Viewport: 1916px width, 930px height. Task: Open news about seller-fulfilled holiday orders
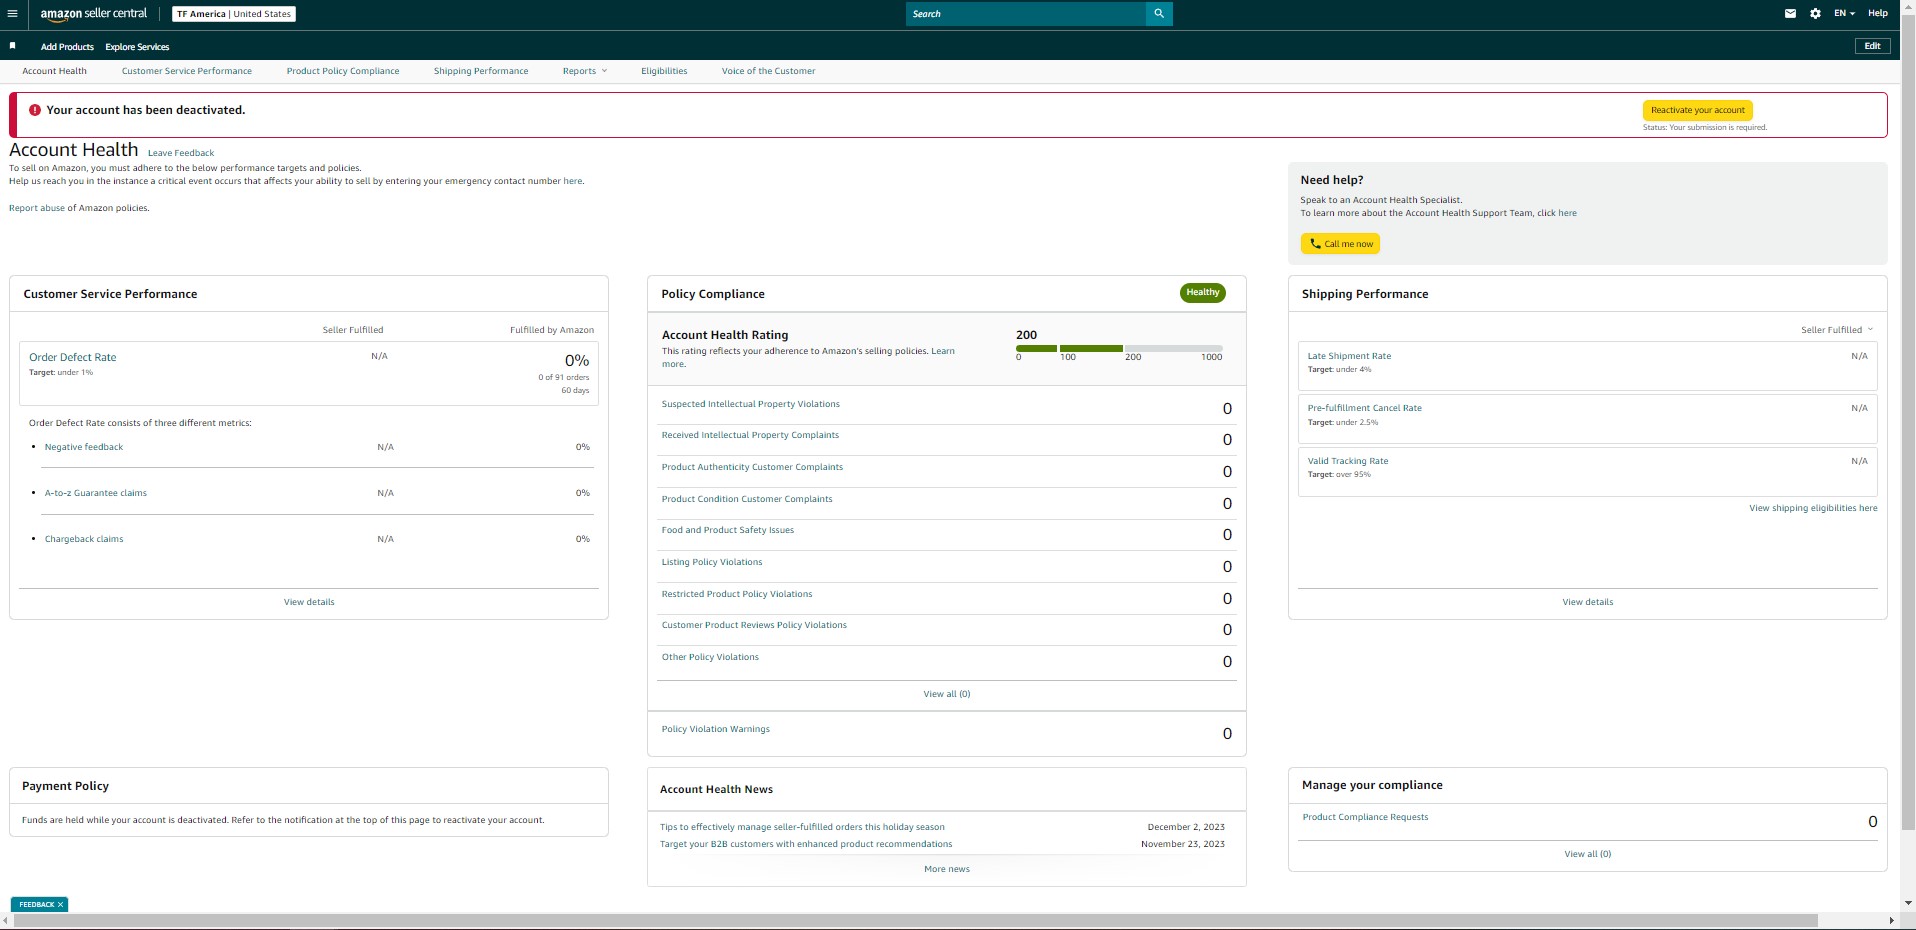coord(802,827)
